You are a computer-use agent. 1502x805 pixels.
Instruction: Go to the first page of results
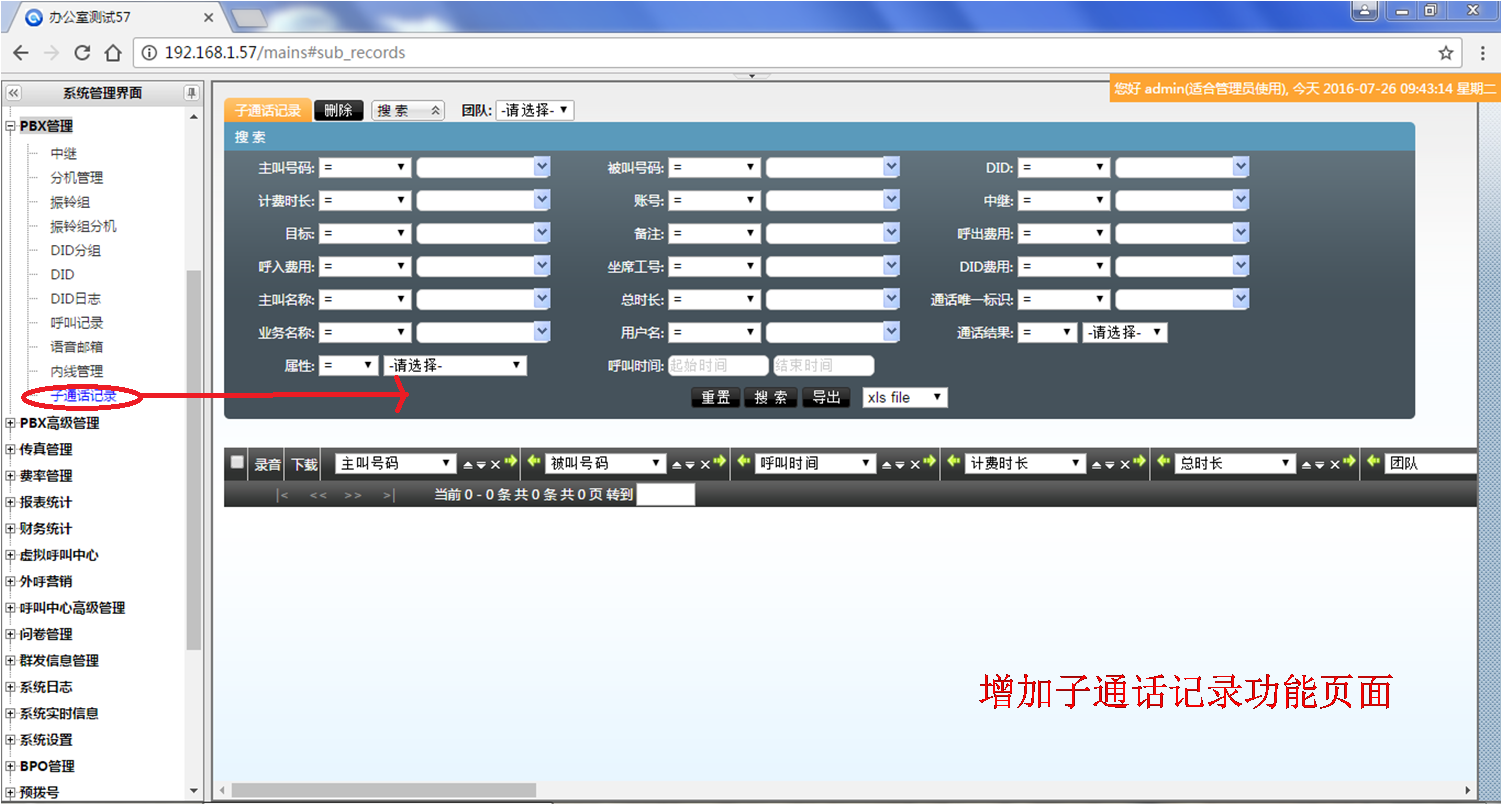tap(282, 495)
